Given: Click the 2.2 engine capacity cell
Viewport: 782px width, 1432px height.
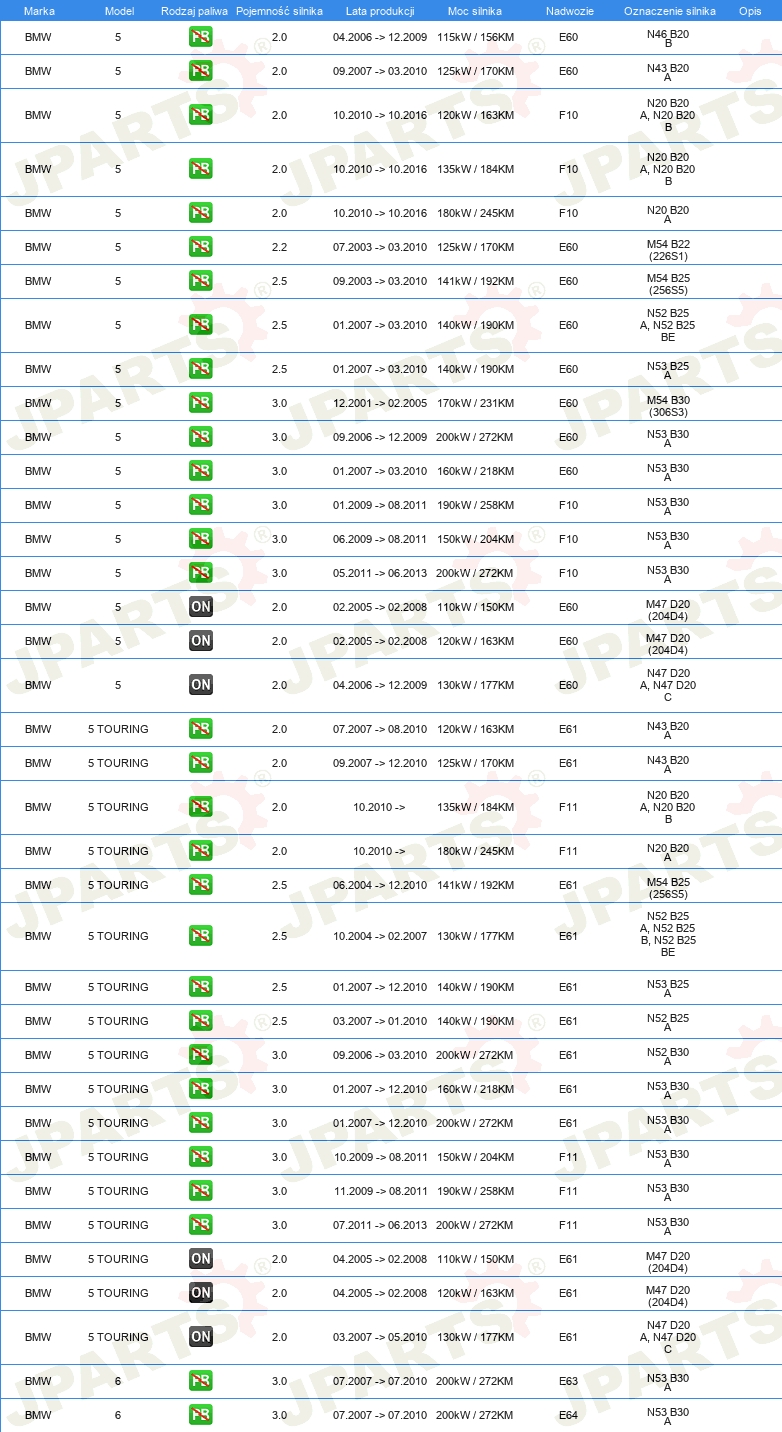Looking at the screenshot, I should 279,247.
